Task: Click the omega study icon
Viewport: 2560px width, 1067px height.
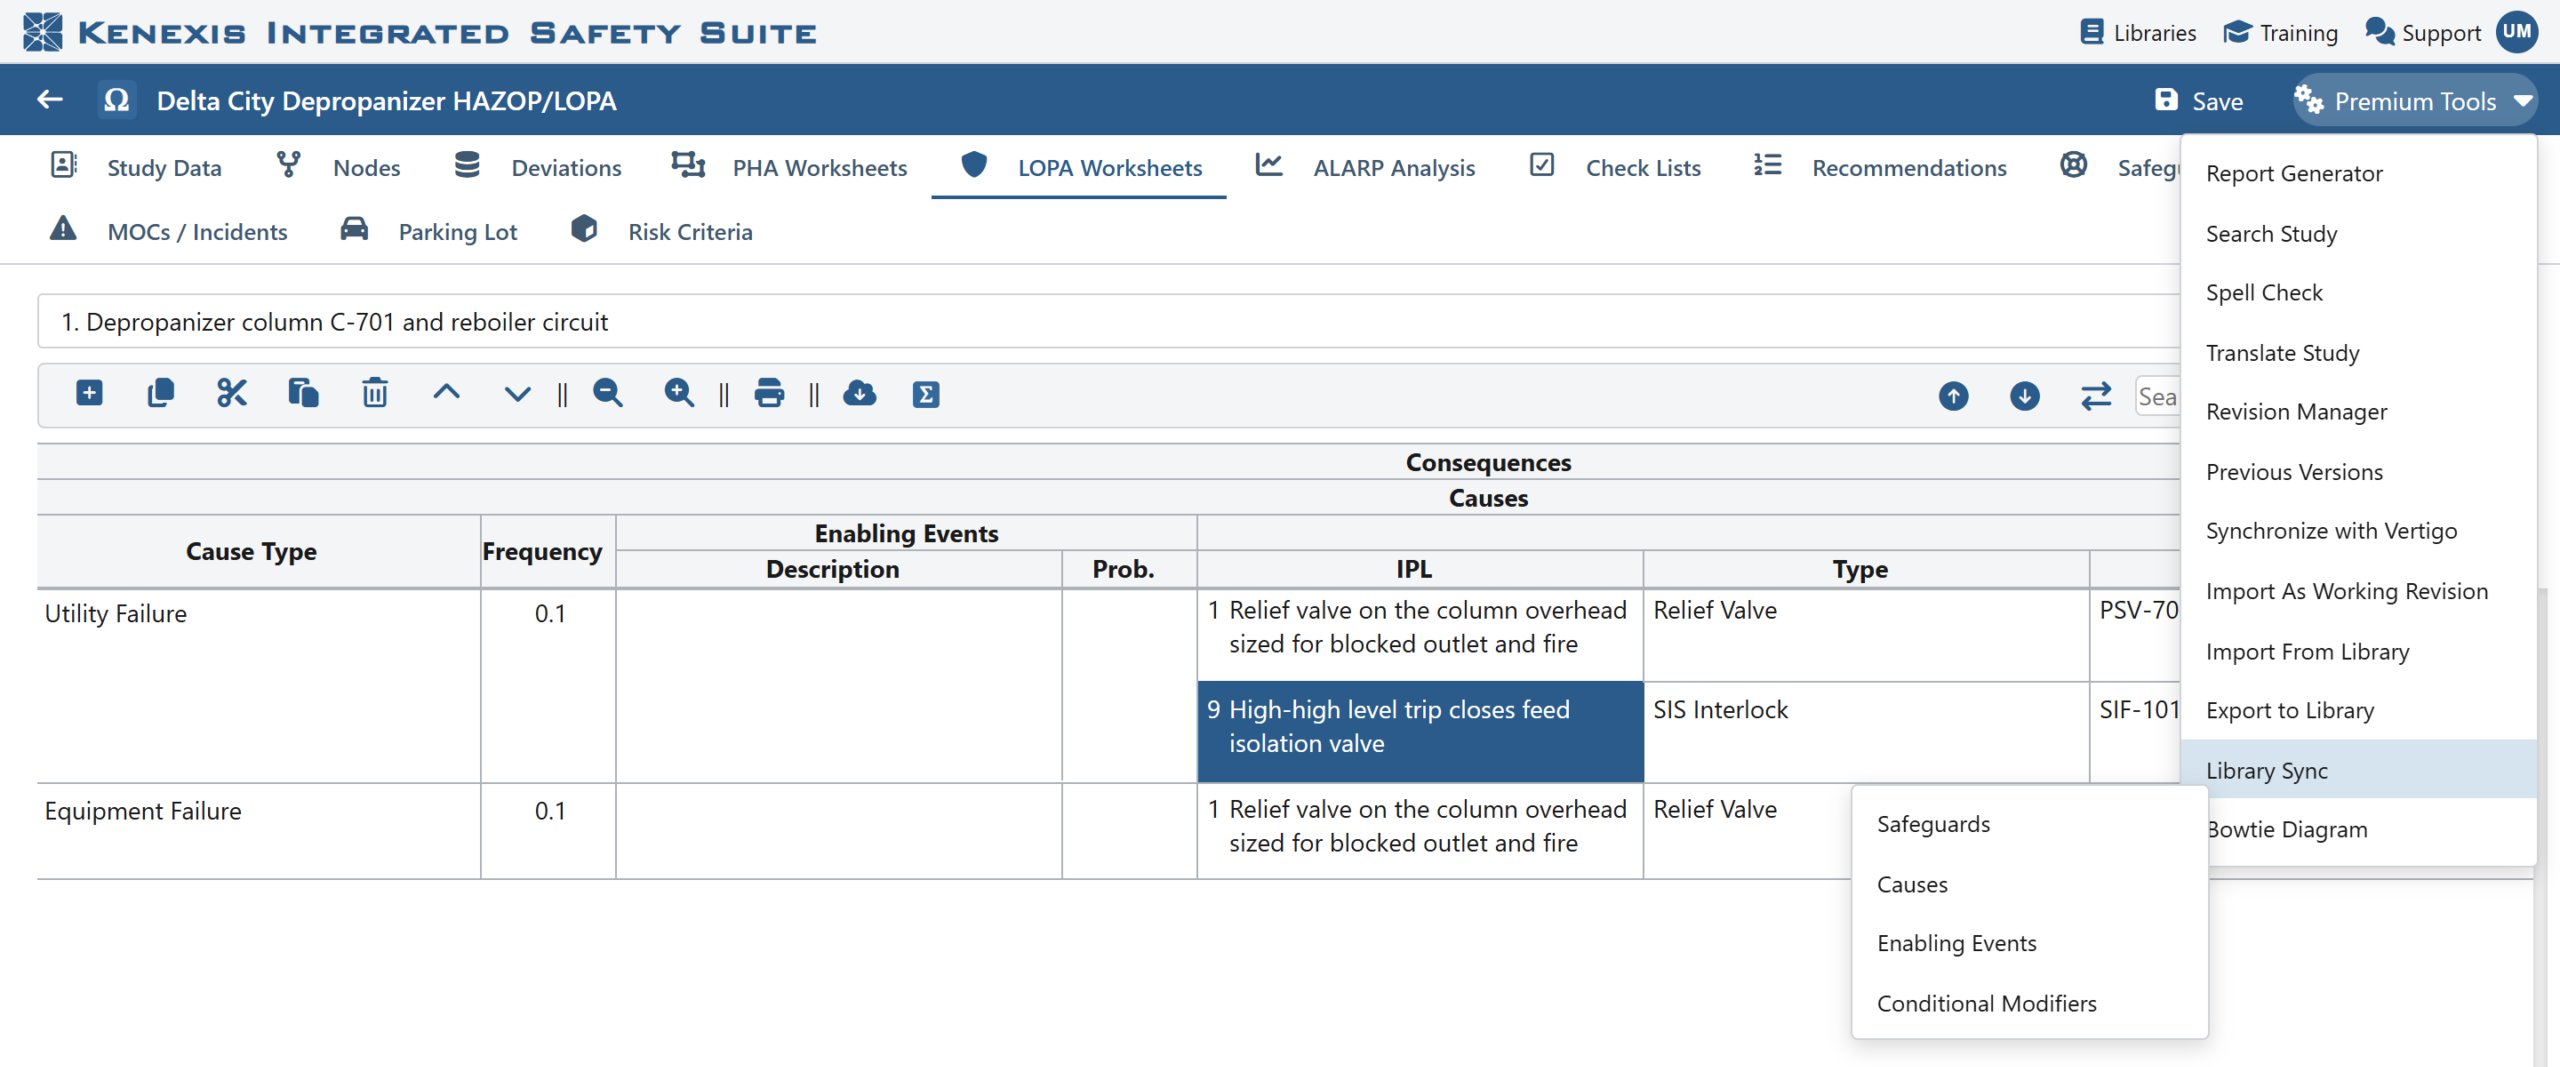Action: tap(117, 100)
